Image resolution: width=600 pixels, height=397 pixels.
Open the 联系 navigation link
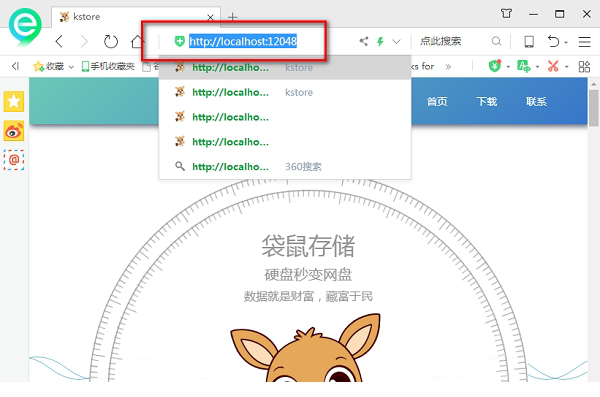point(536,101)
